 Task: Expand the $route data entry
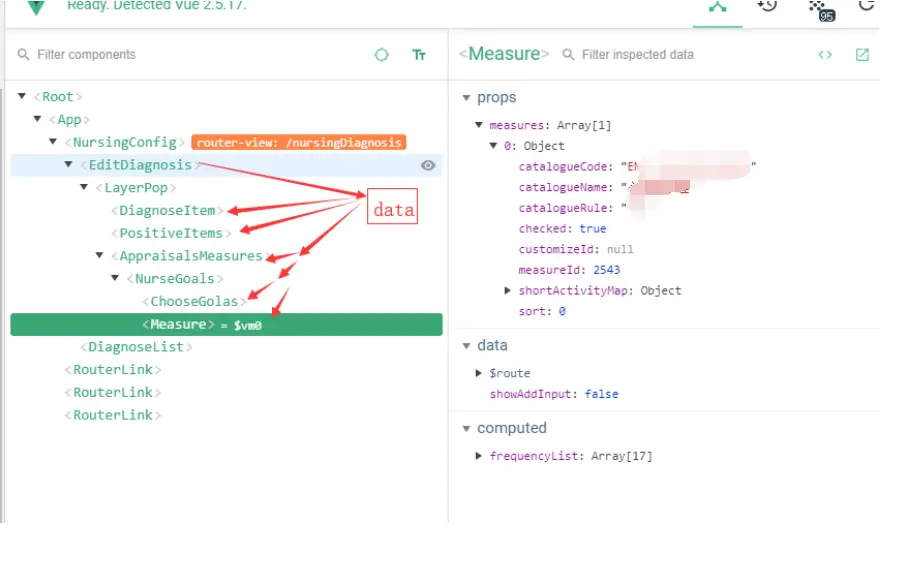point(480,373)
